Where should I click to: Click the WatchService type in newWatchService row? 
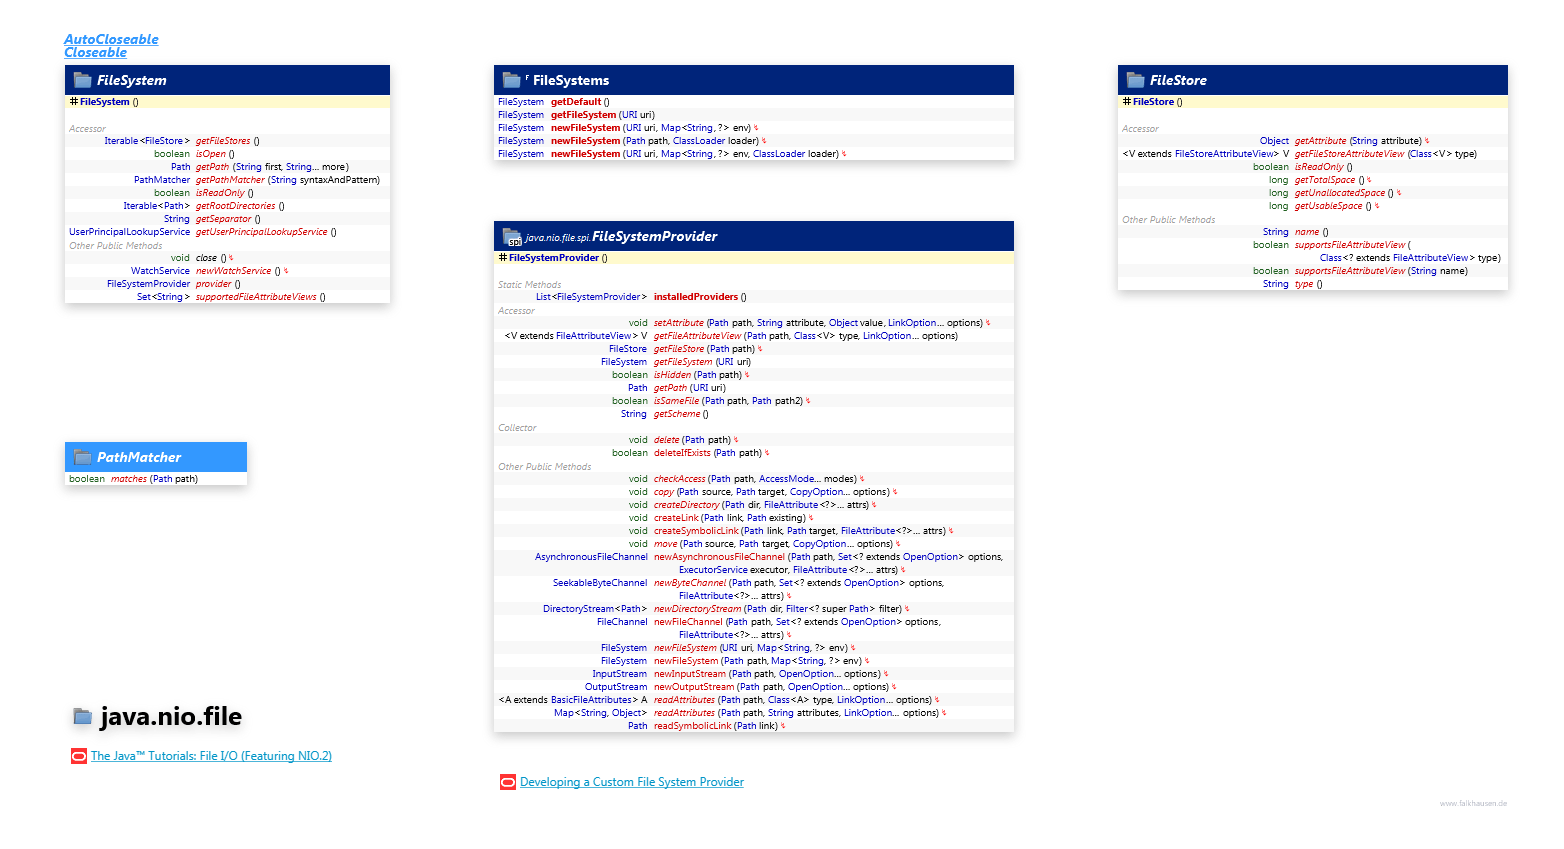tap(159, 270)
